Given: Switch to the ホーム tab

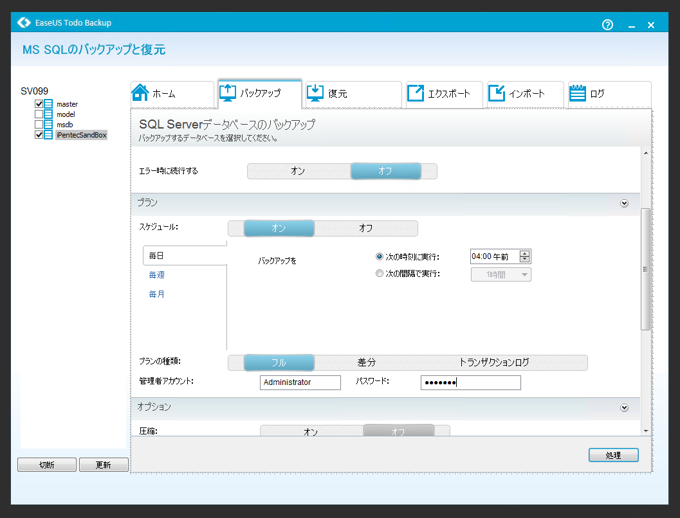Looking at the screenshot, I should [172, 94].
